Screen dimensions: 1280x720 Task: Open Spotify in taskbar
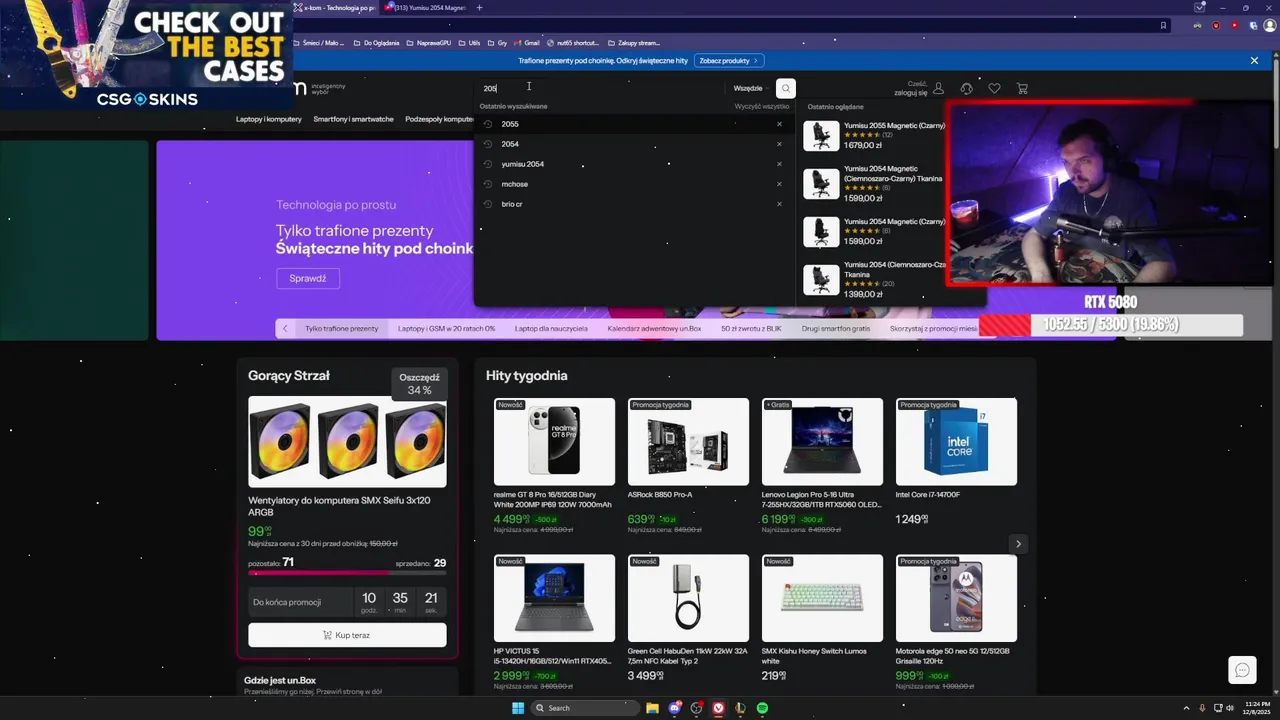pos(762,708)
